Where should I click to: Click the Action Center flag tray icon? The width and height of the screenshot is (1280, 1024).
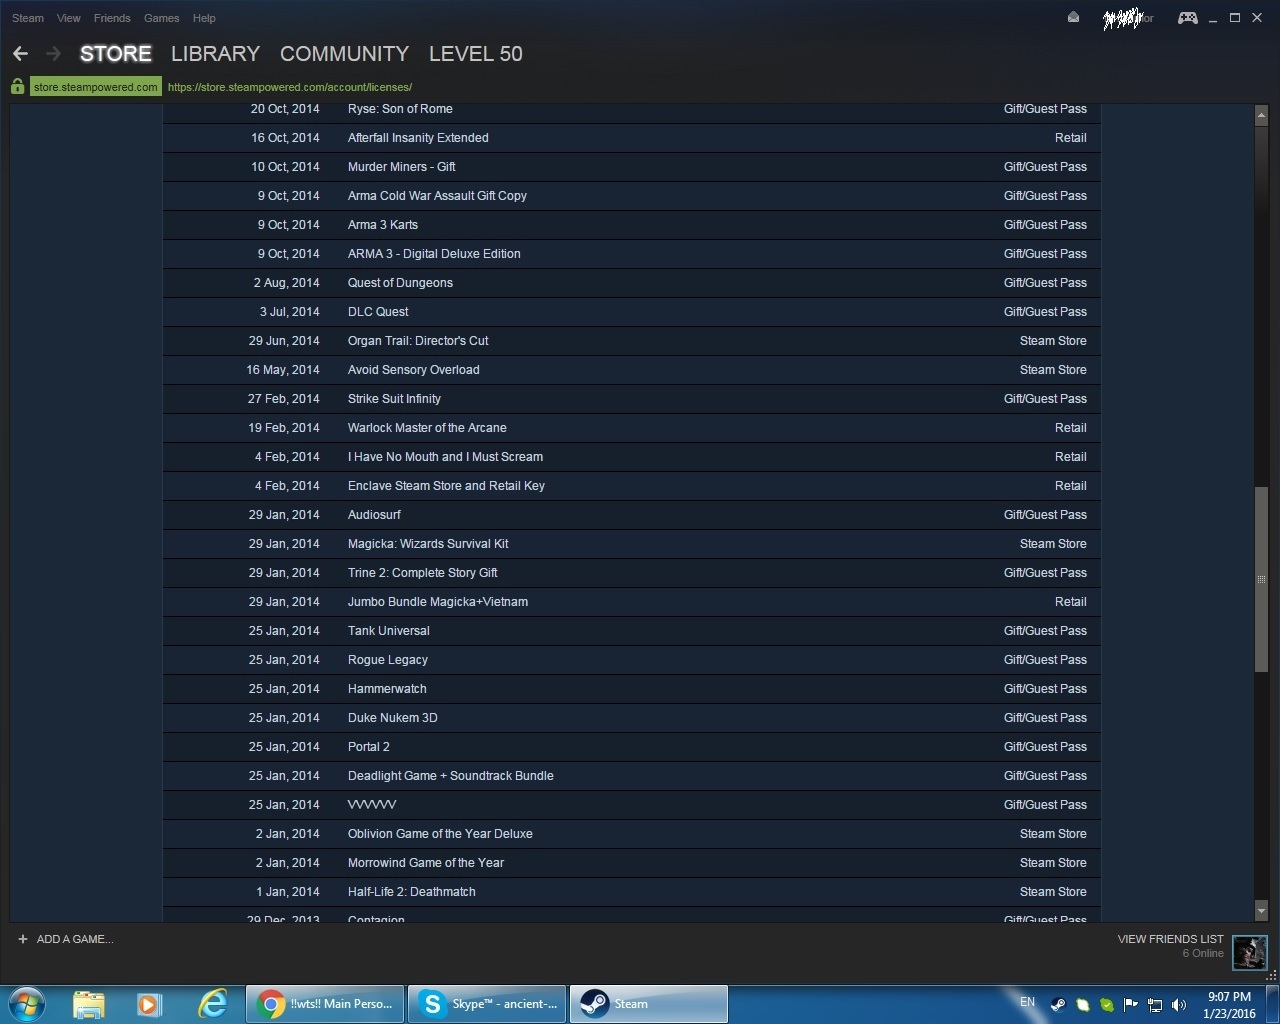pos(1131,1005)
